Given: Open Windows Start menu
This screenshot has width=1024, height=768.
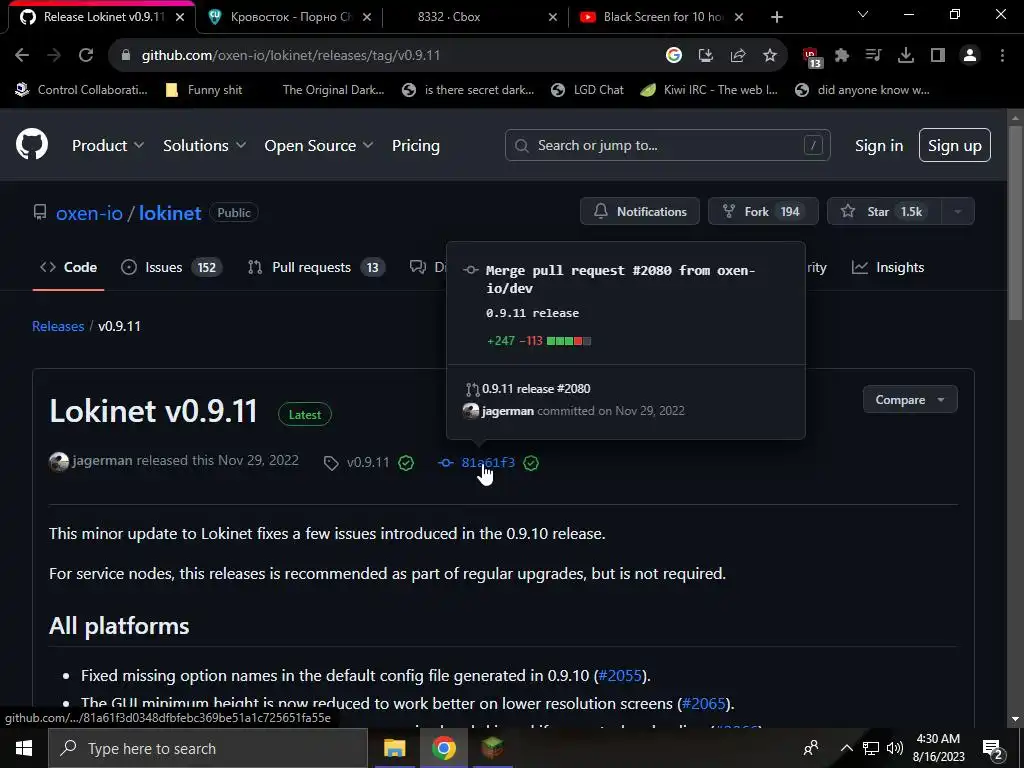Looking at the screenshot, I should coord(24,748).
